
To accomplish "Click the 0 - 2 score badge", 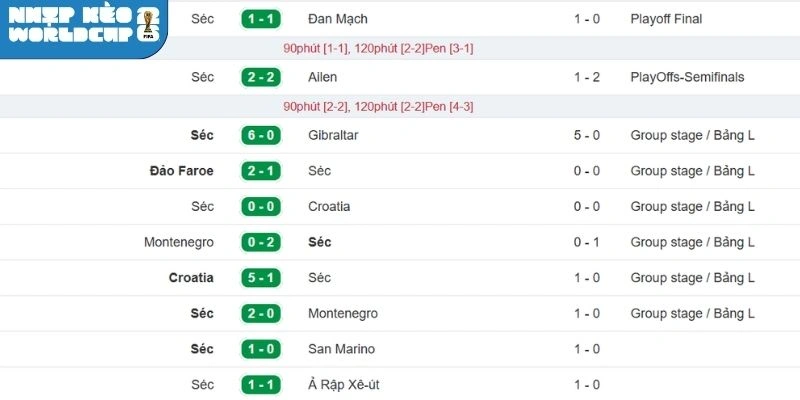I will [261, 243].
